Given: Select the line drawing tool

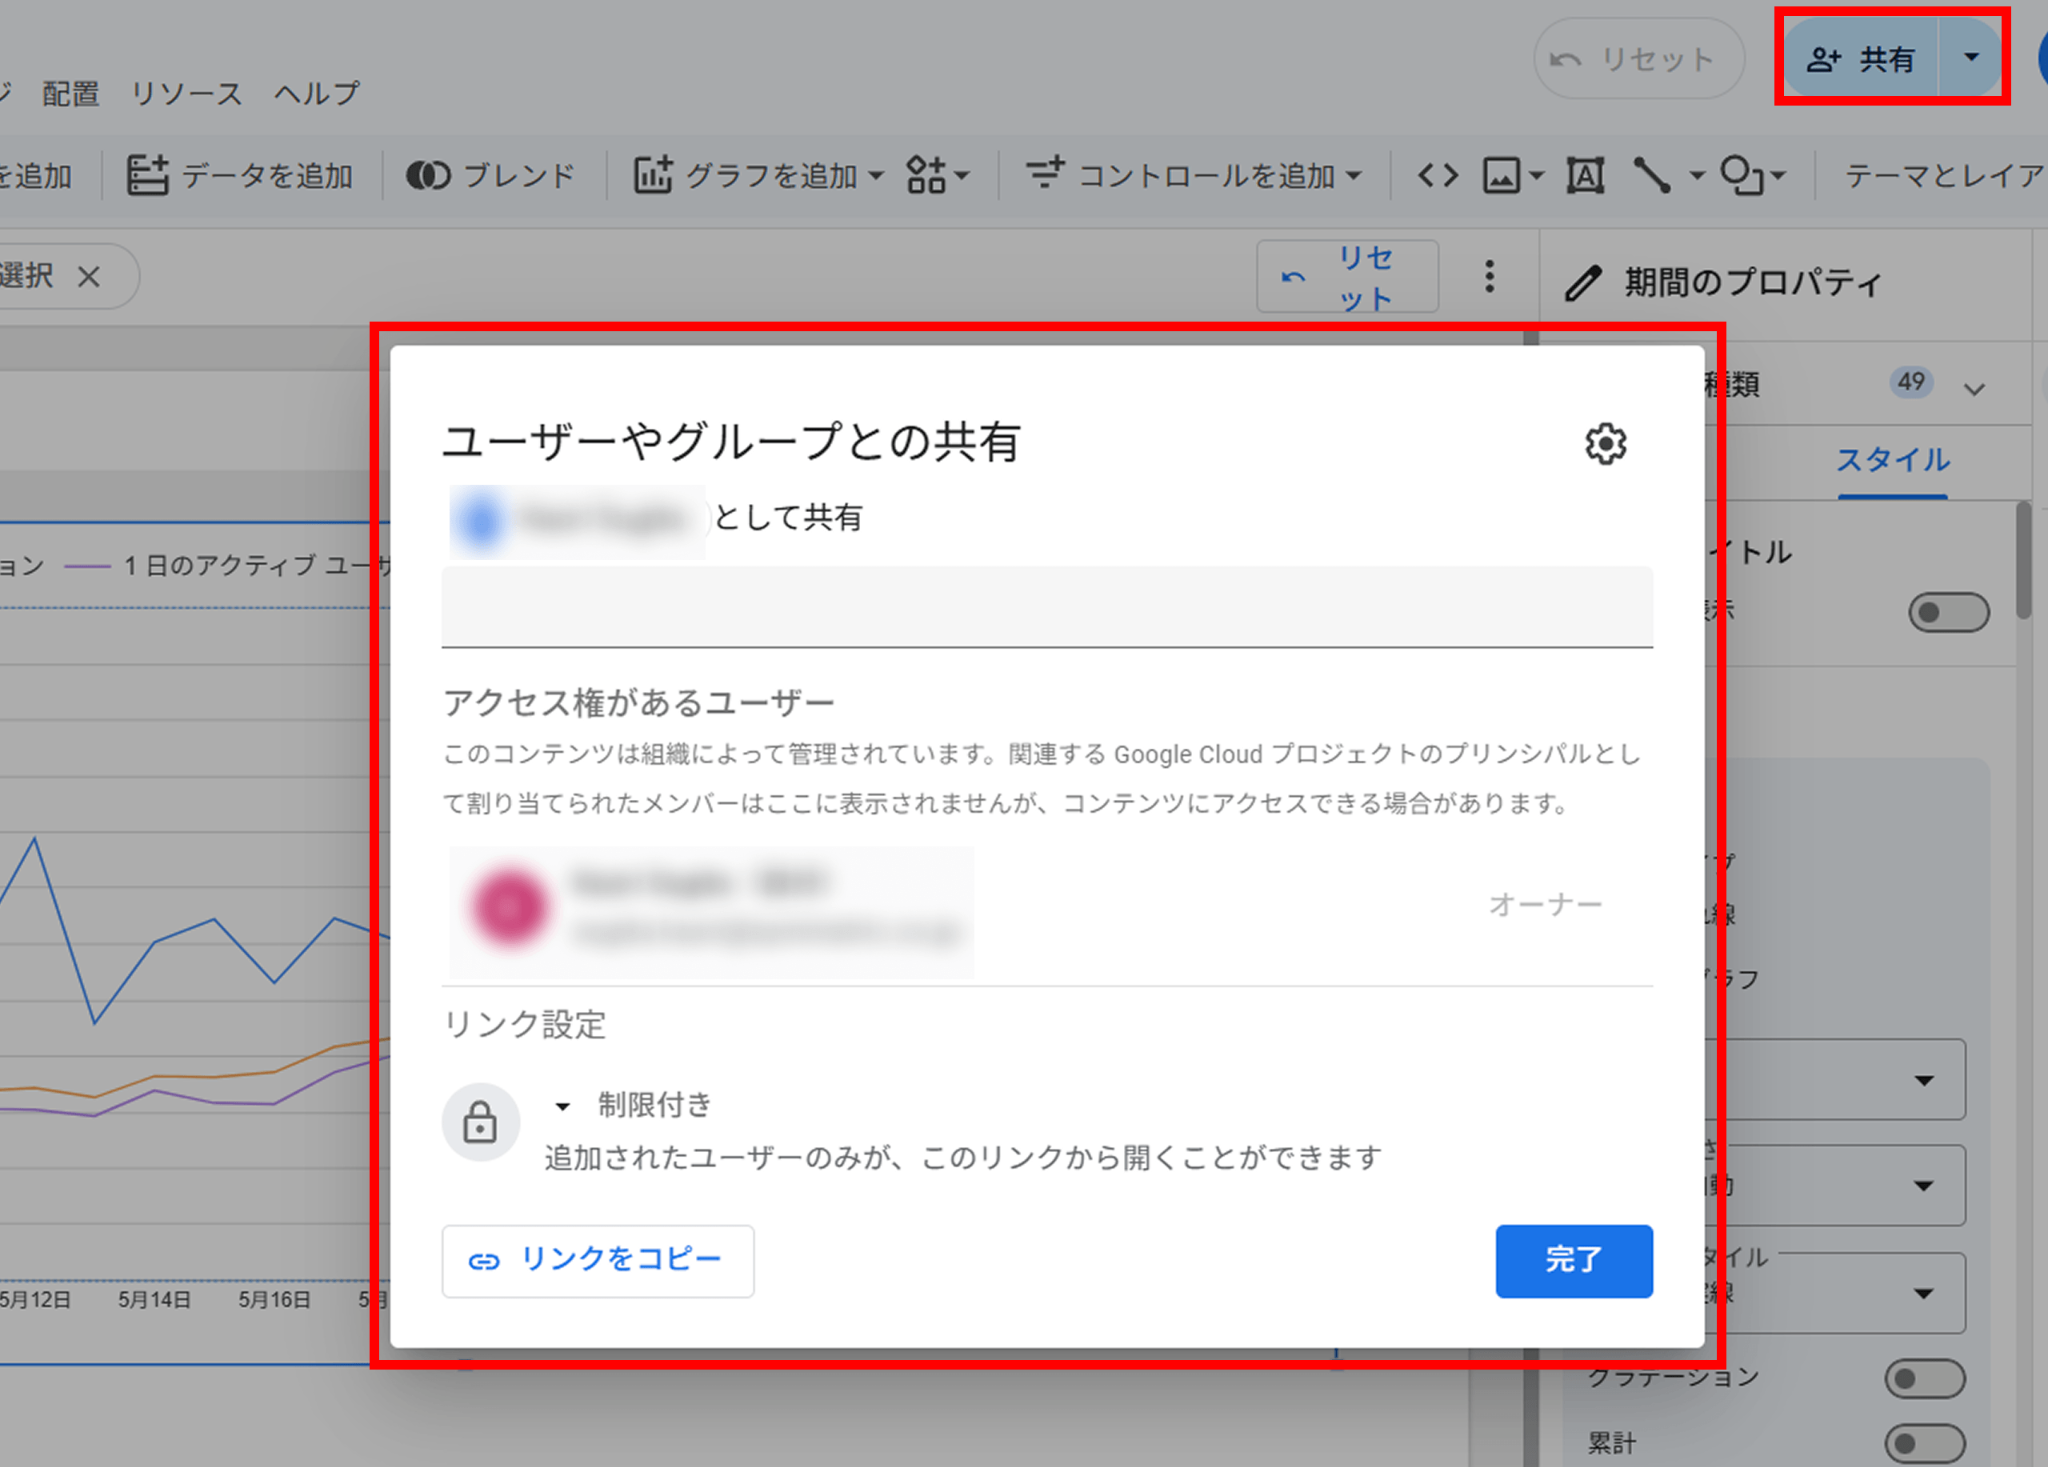Looking at the screenshot, I should (x=1652, y=177).
